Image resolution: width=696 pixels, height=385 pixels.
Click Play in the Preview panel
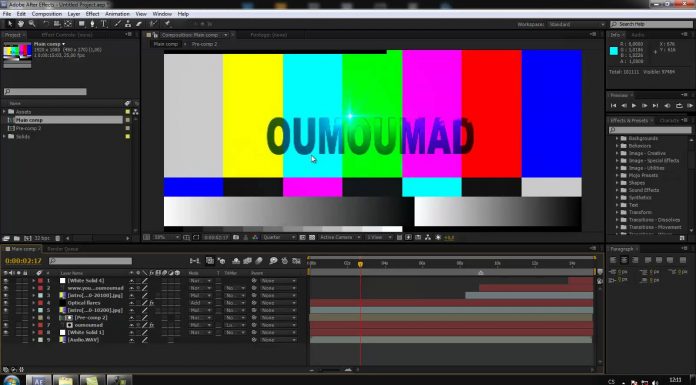coord(634,106)
